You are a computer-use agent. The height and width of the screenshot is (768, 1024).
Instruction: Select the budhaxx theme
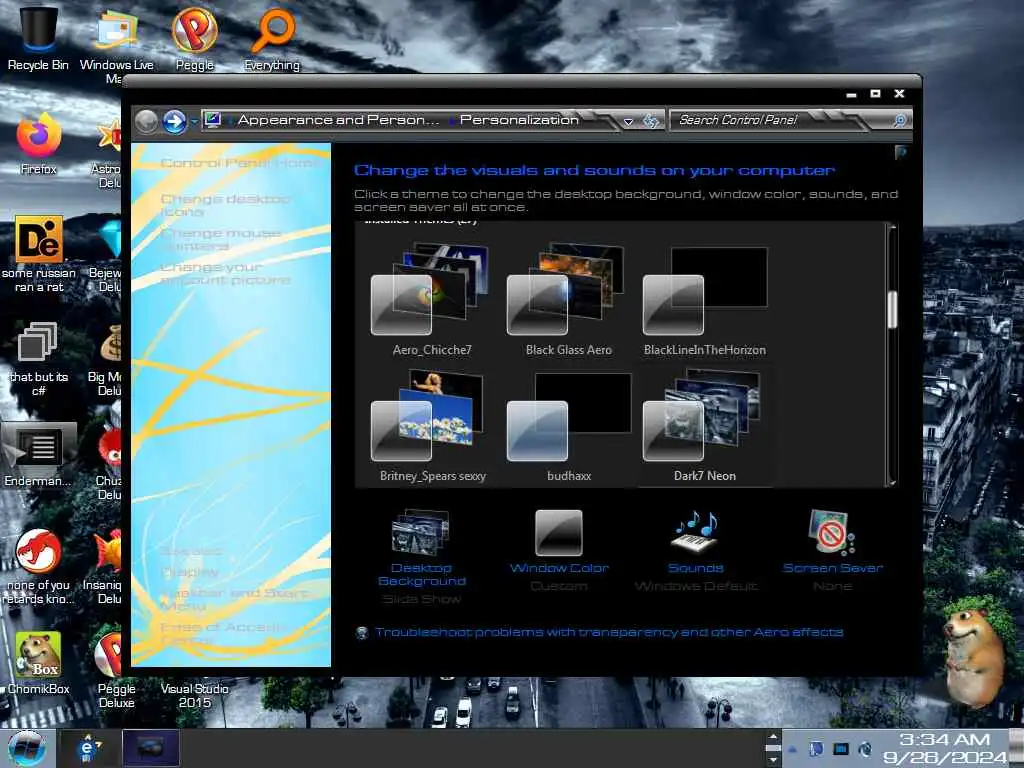pos(568,426)
